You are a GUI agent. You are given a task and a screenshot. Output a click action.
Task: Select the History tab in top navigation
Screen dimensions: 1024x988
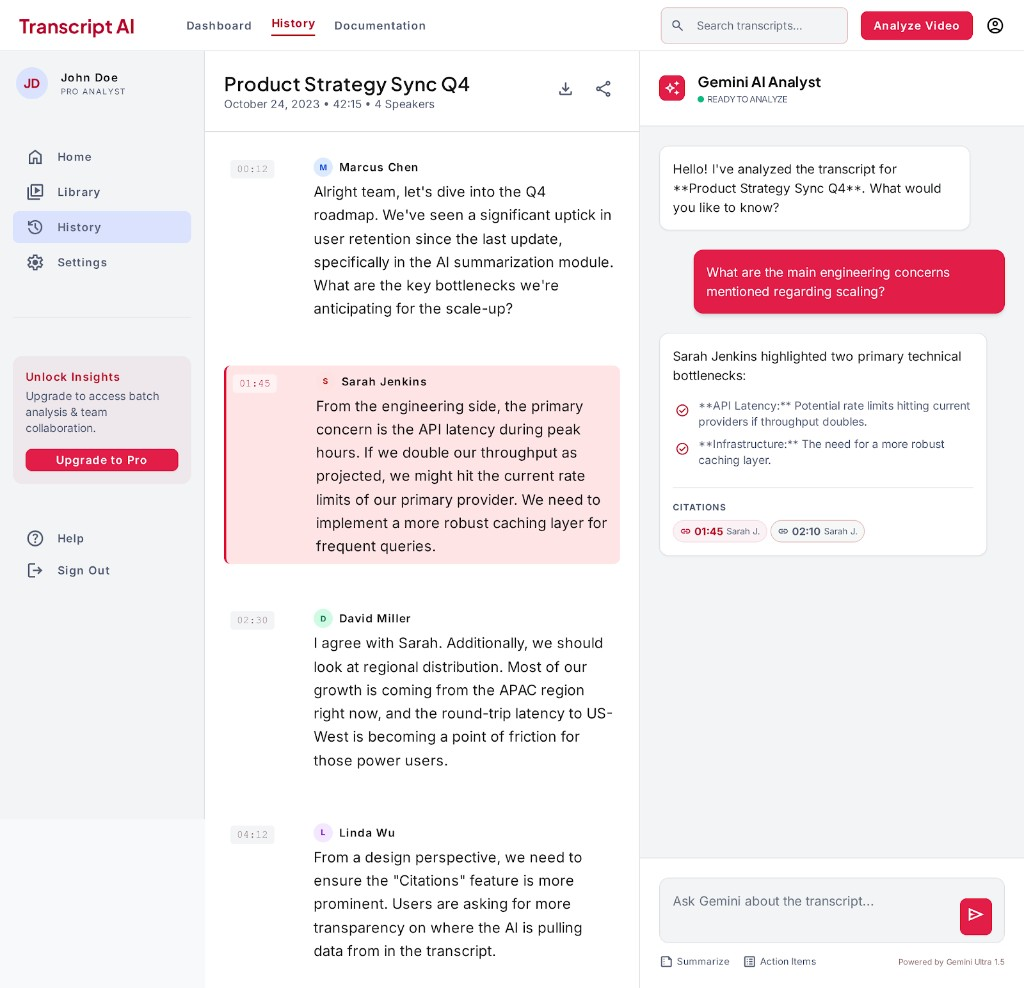coord(293,24)
